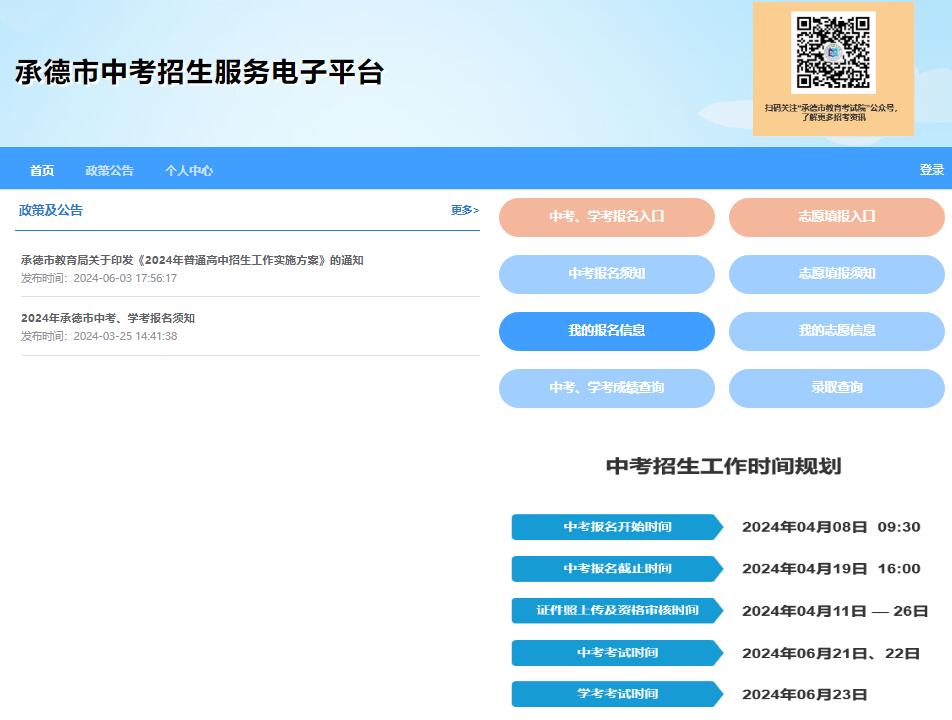The width and height of the screenshot is (952, 720).
Task: Open 中考报名须知 button
Action: click(x=606, y=274)
